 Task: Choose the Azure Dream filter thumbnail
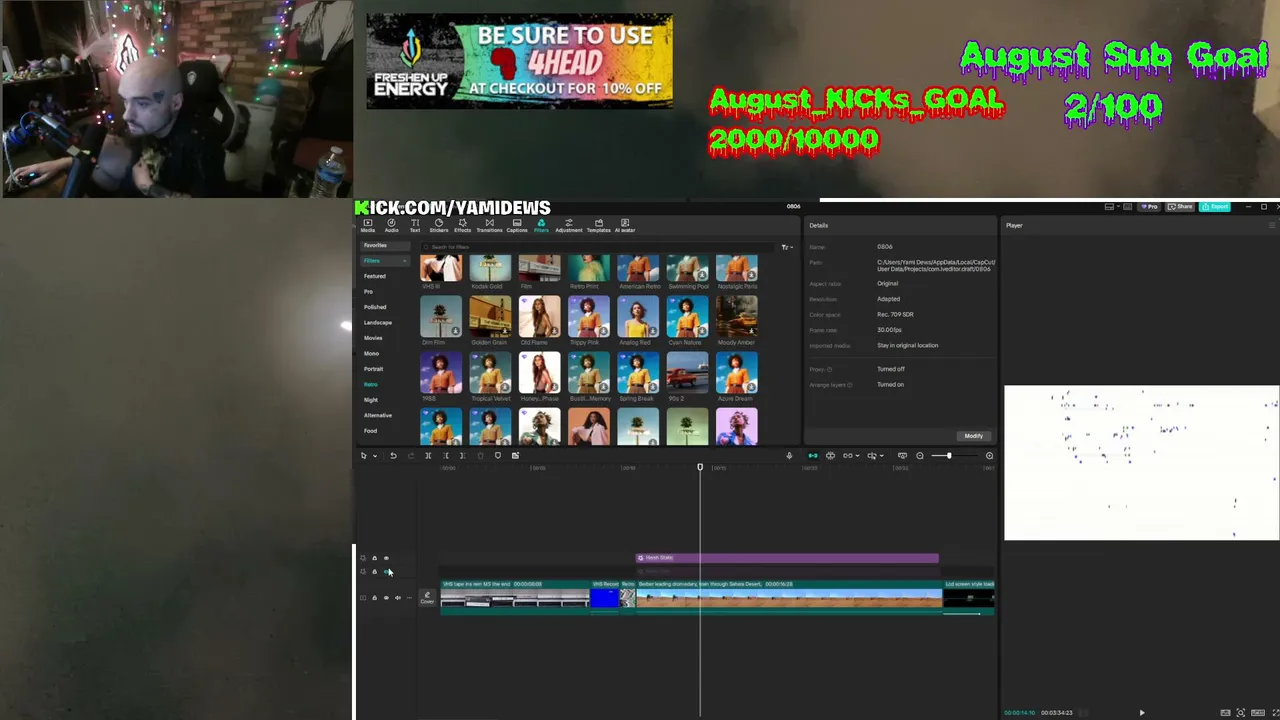[736, 373]
